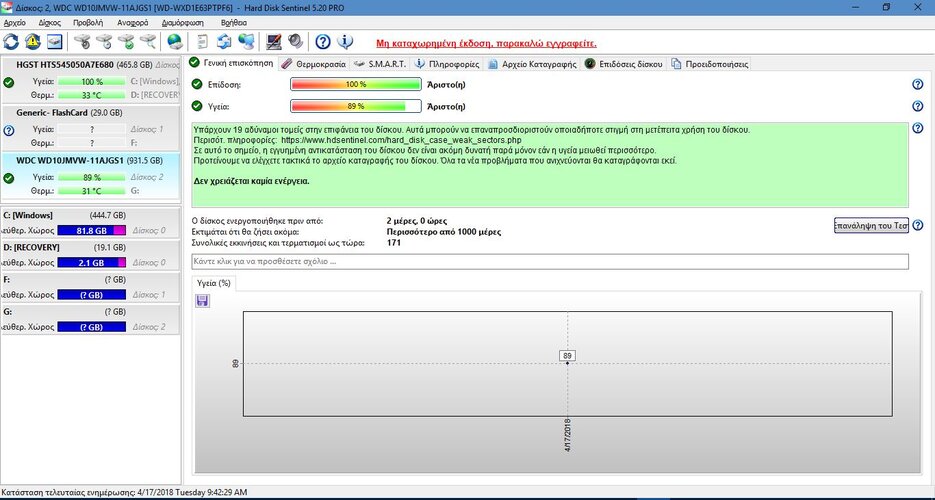
Task: Select the WDC WD10JMVW-11AJGS1 disk entry
Action: tap(90, 176)
